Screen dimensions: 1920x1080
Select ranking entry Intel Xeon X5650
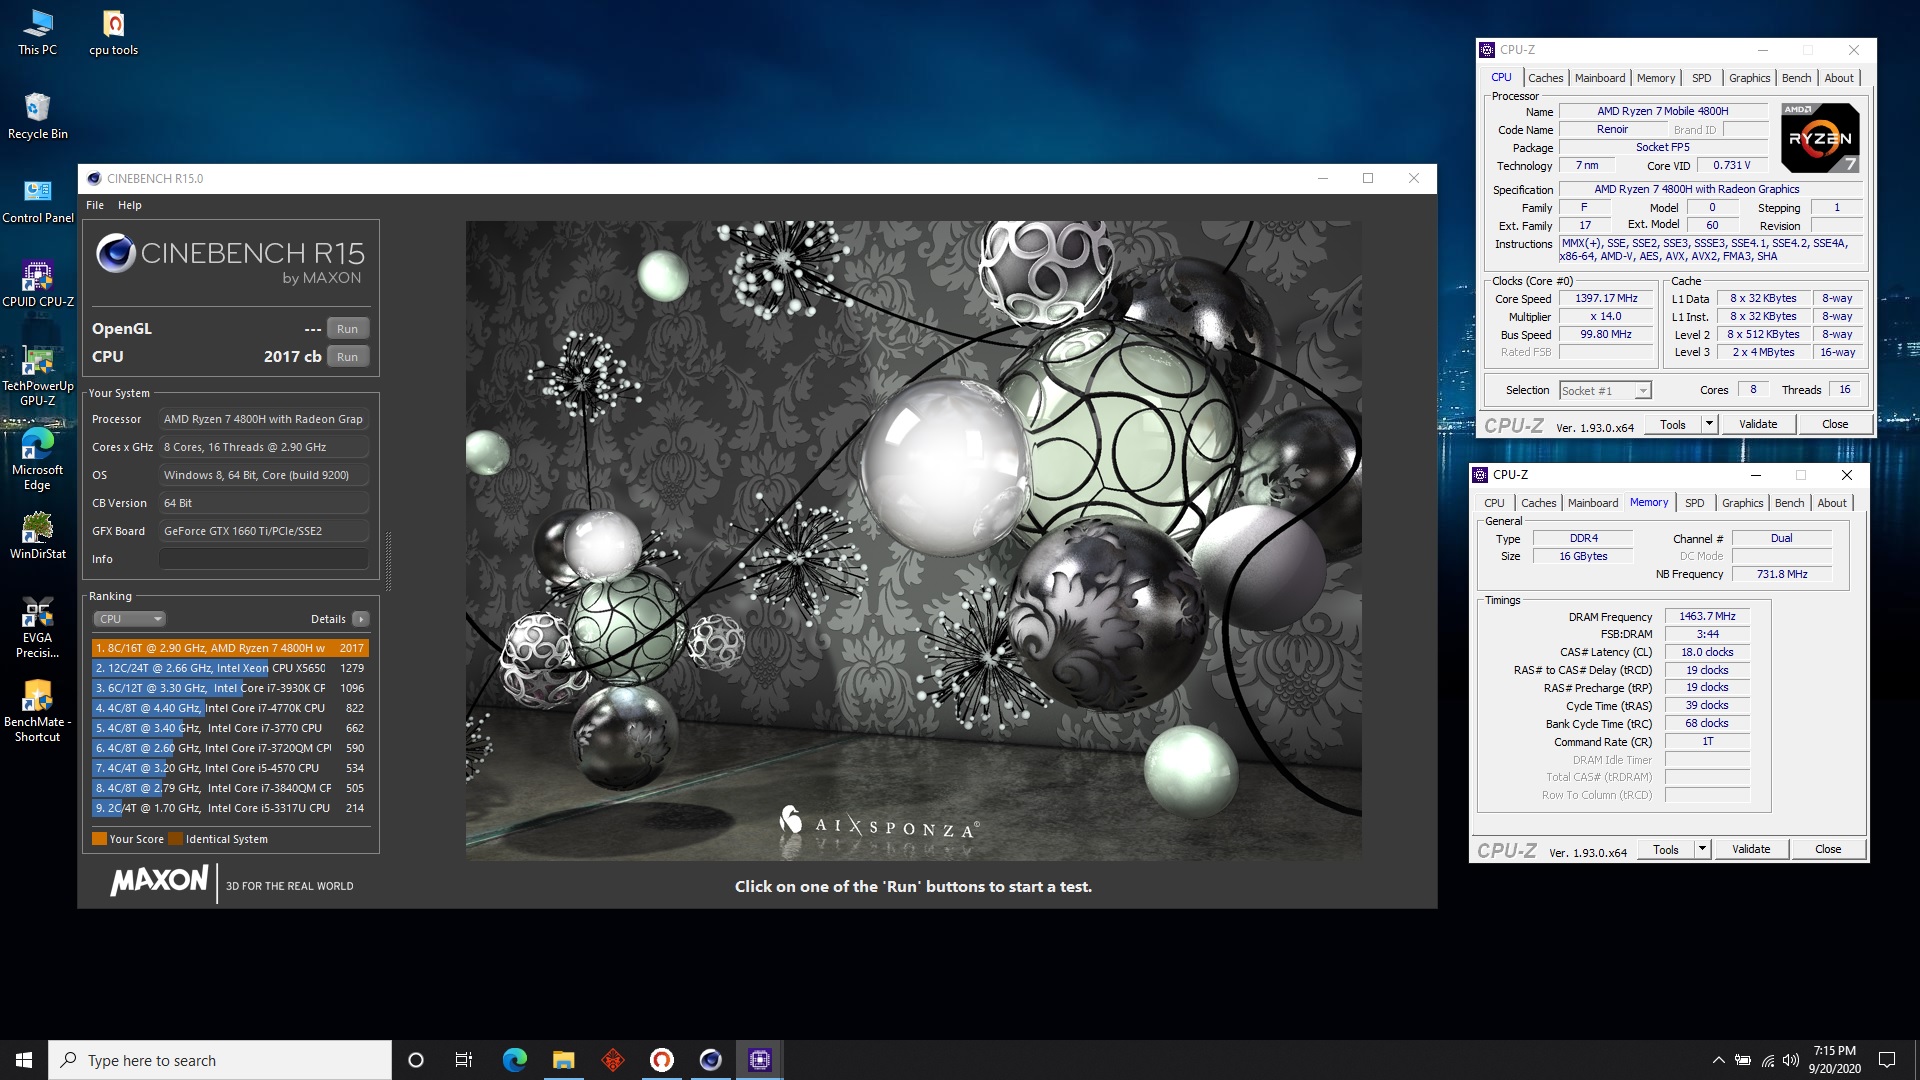click(x=231, y=668)
